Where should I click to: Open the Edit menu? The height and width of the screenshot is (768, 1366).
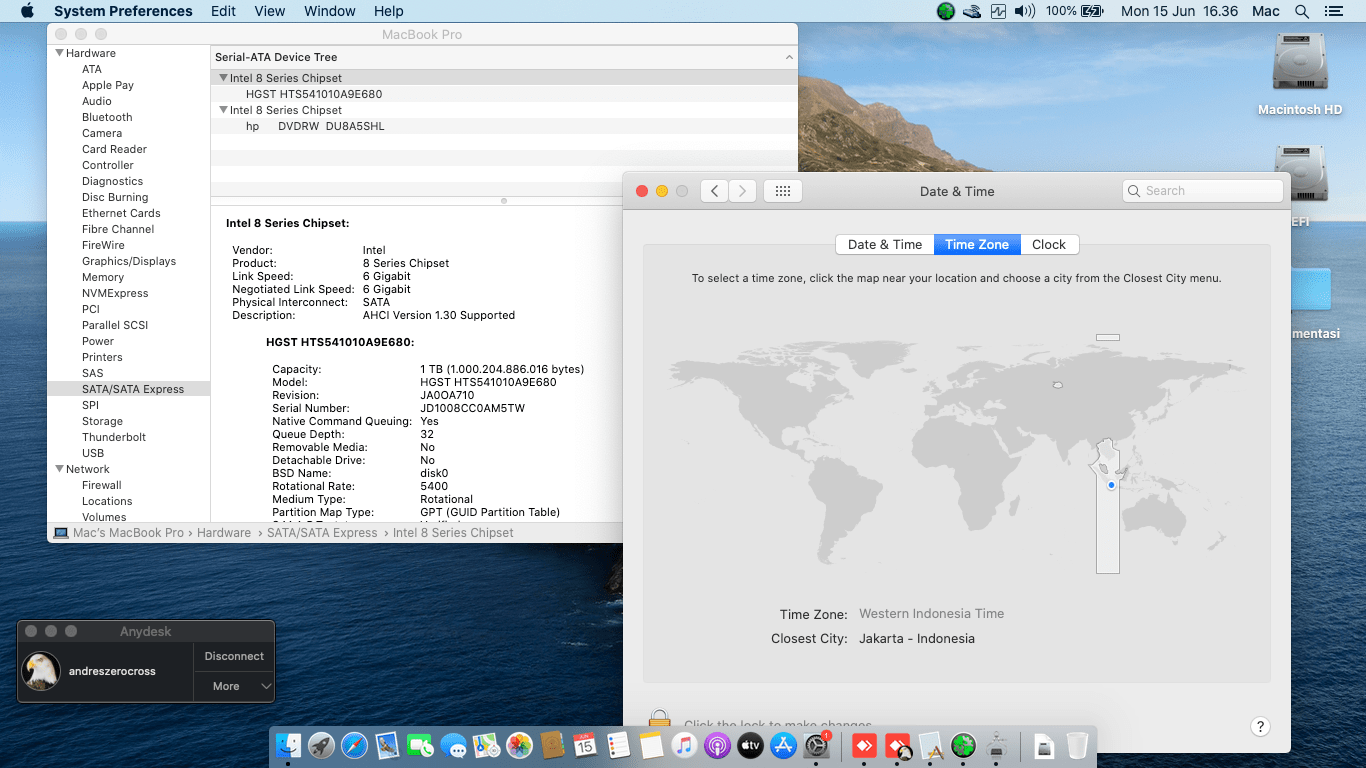[224, 11]
